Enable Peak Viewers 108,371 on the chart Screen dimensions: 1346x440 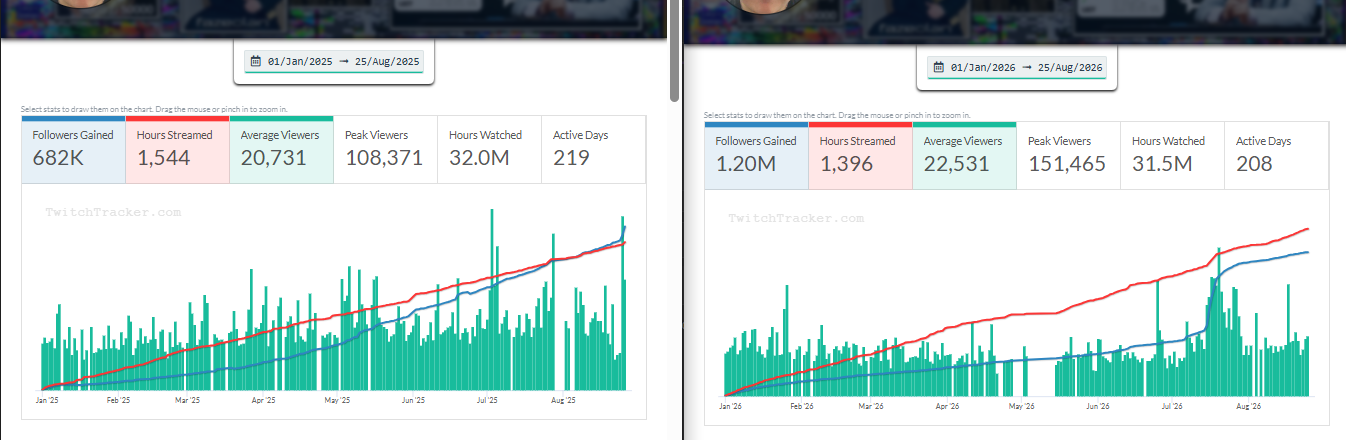[386, 150]
